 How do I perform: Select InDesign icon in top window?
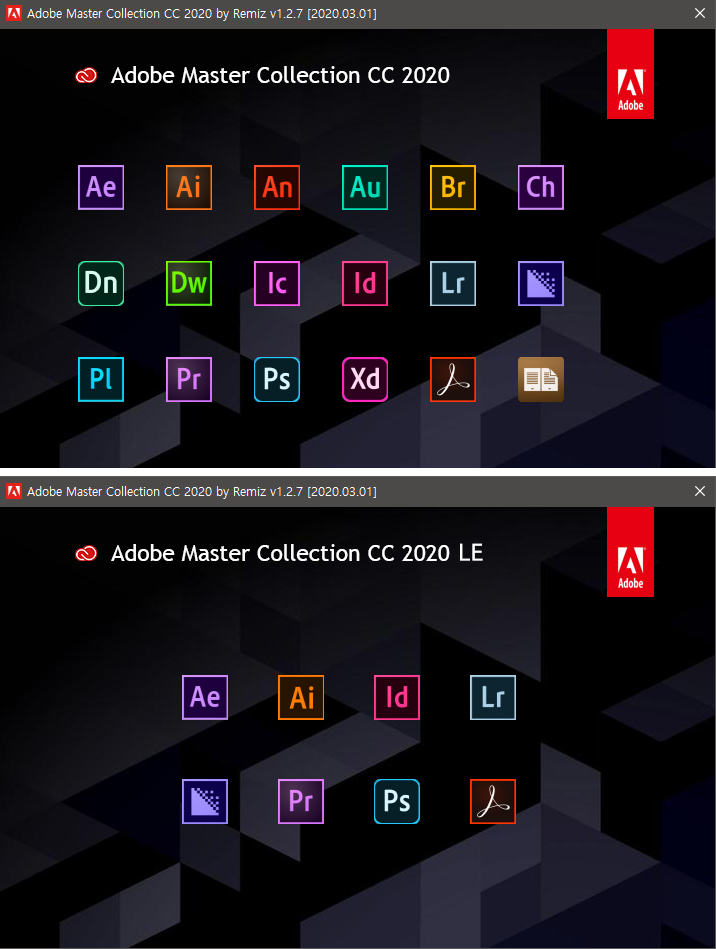click(x=365, y=283)
